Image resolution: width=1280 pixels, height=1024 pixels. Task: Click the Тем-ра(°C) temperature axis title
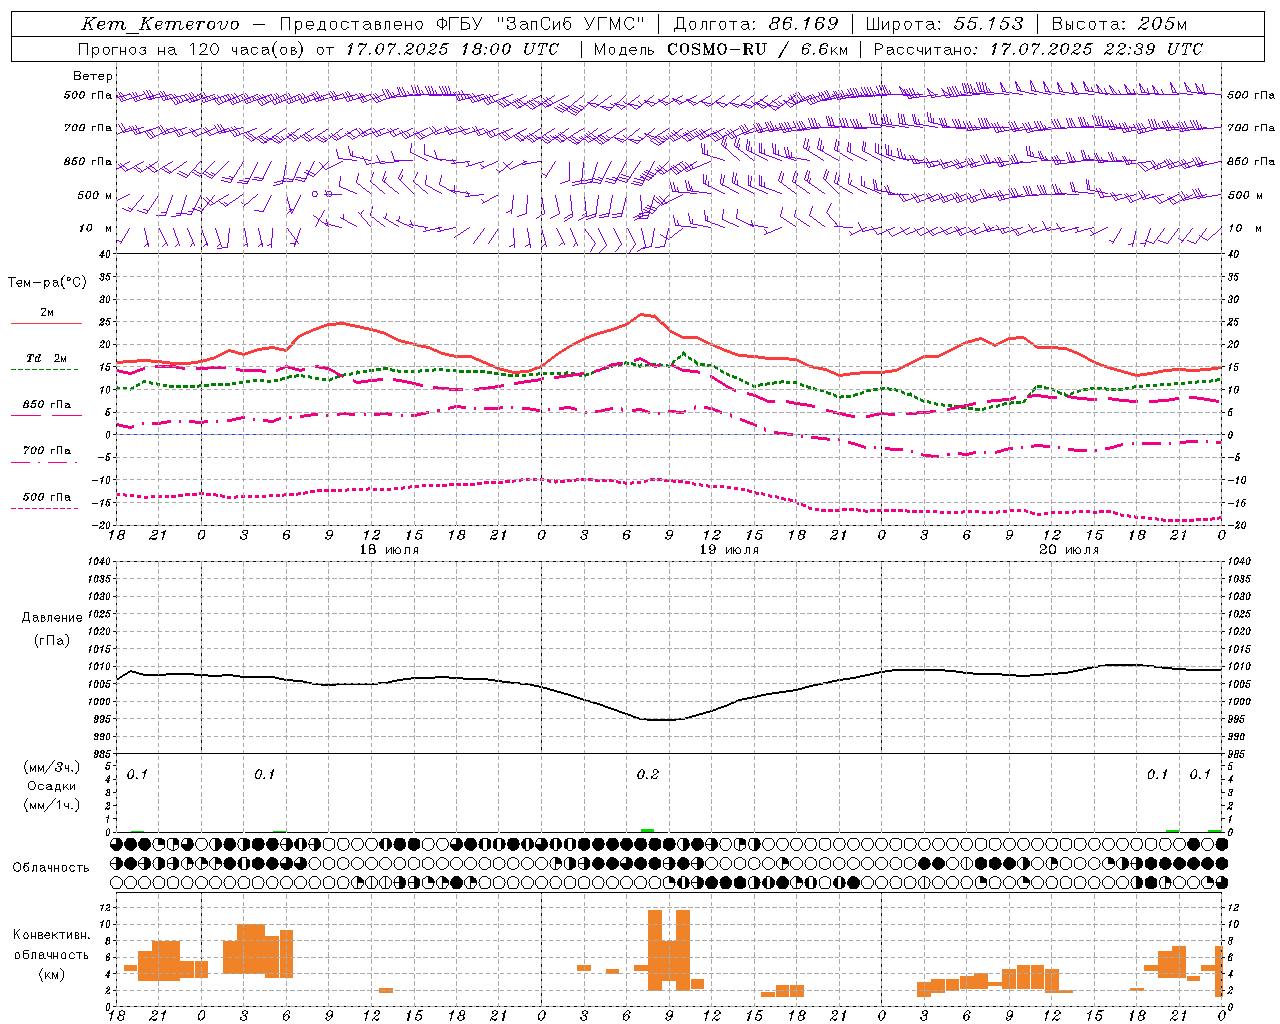click(x=47, y=283)
